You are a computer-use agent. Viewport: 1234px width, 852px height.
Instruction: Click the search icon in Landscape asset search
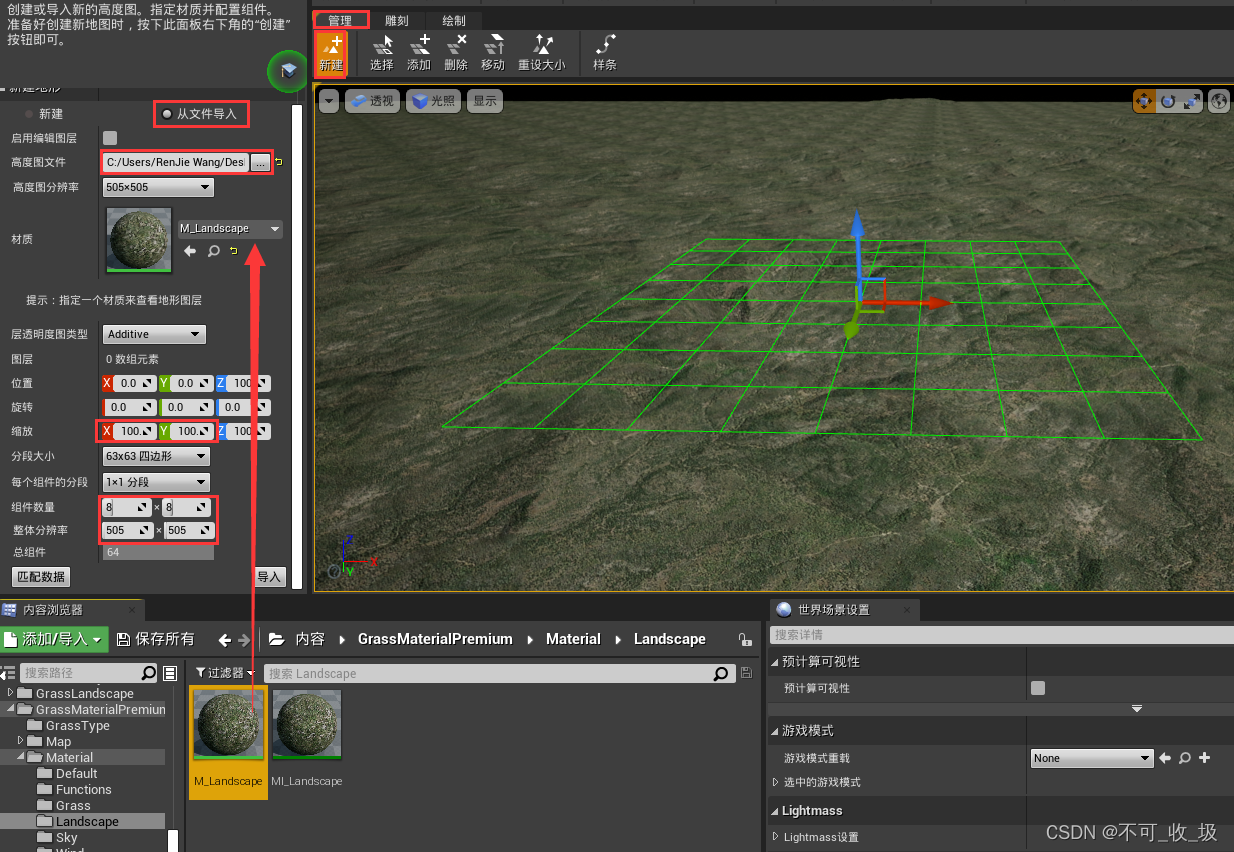tap(721, 674)
